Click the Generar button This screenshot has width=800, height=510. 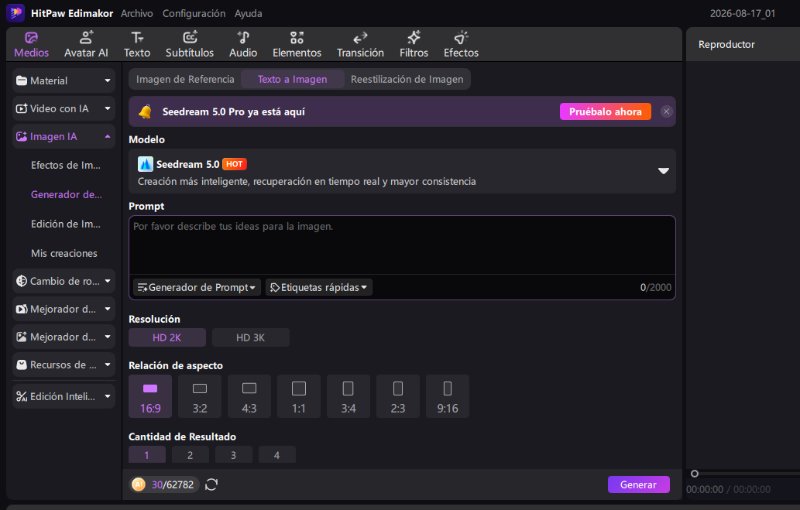coord(638,484)
